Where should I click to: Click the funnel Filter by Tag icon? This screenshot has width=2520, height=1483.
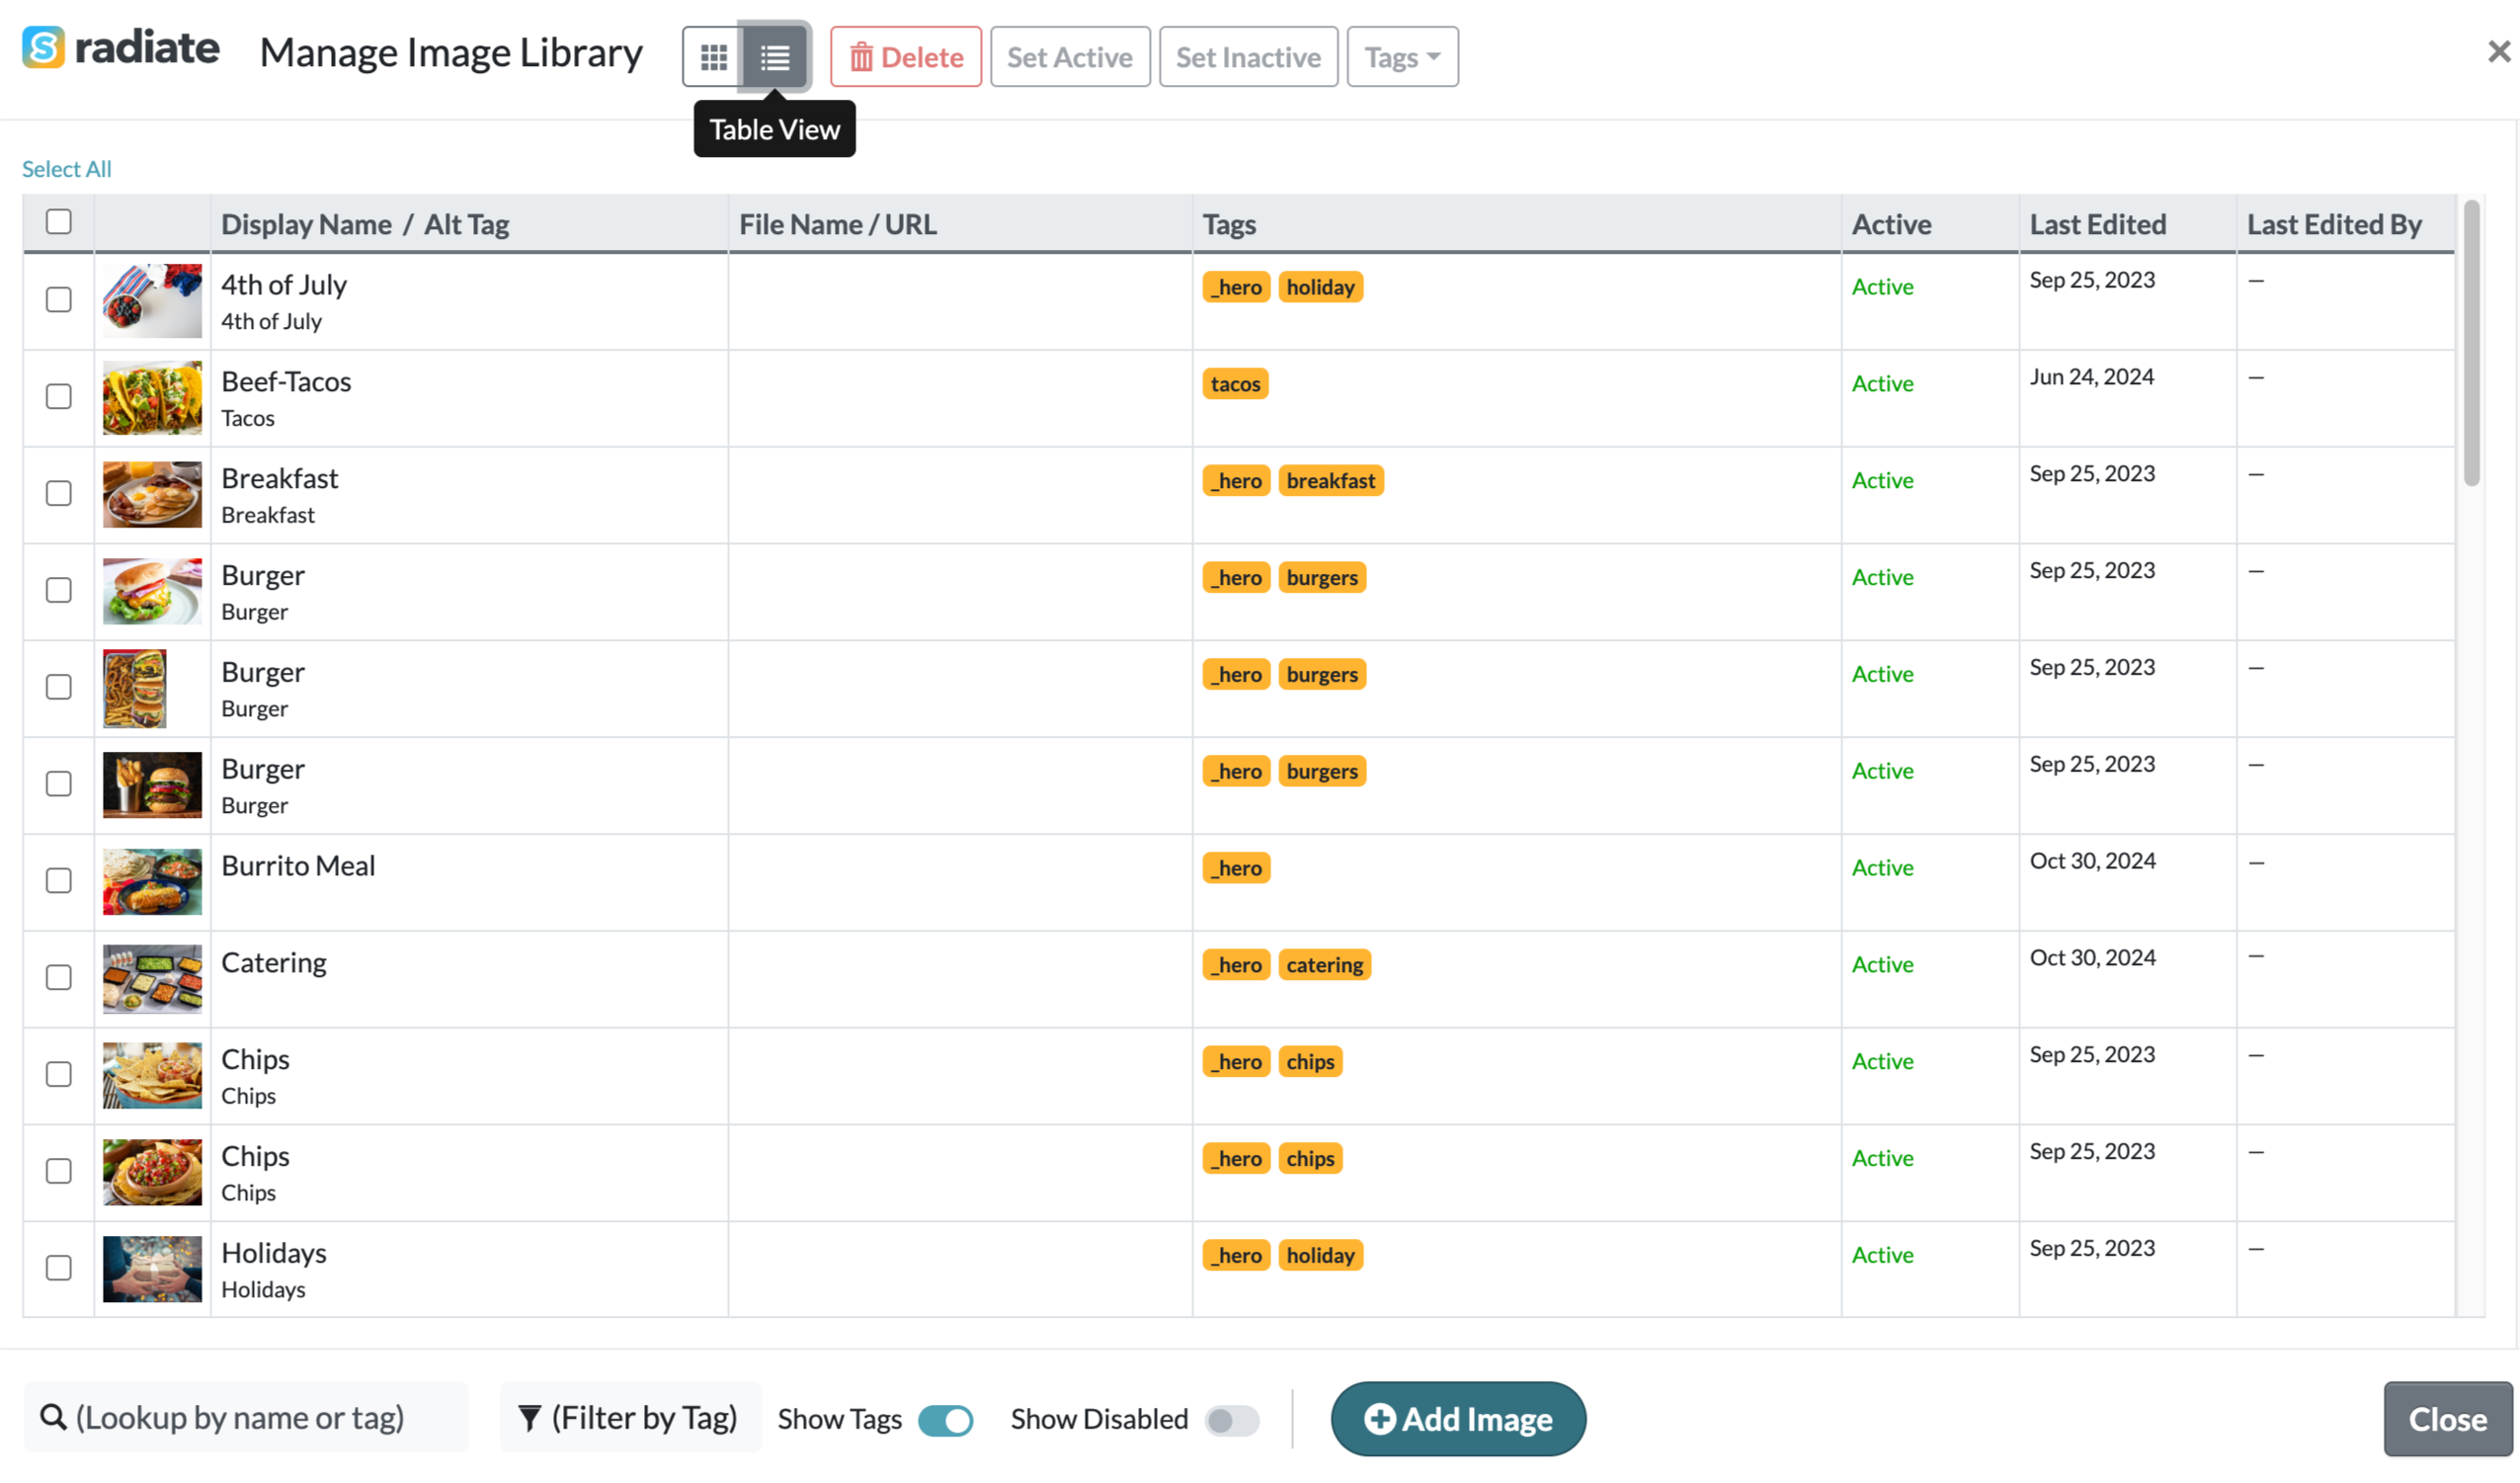click(529, 1418)
